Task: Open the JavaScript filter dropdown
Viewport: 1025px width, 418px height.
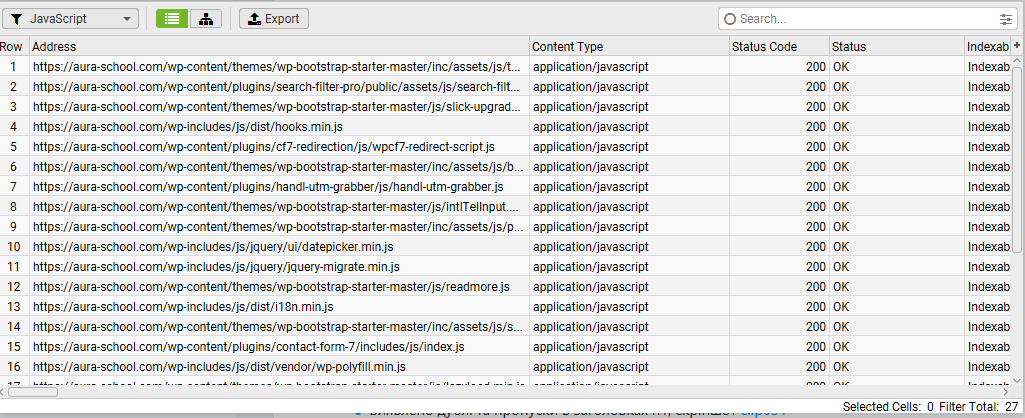Action: [x=71, y=19]
